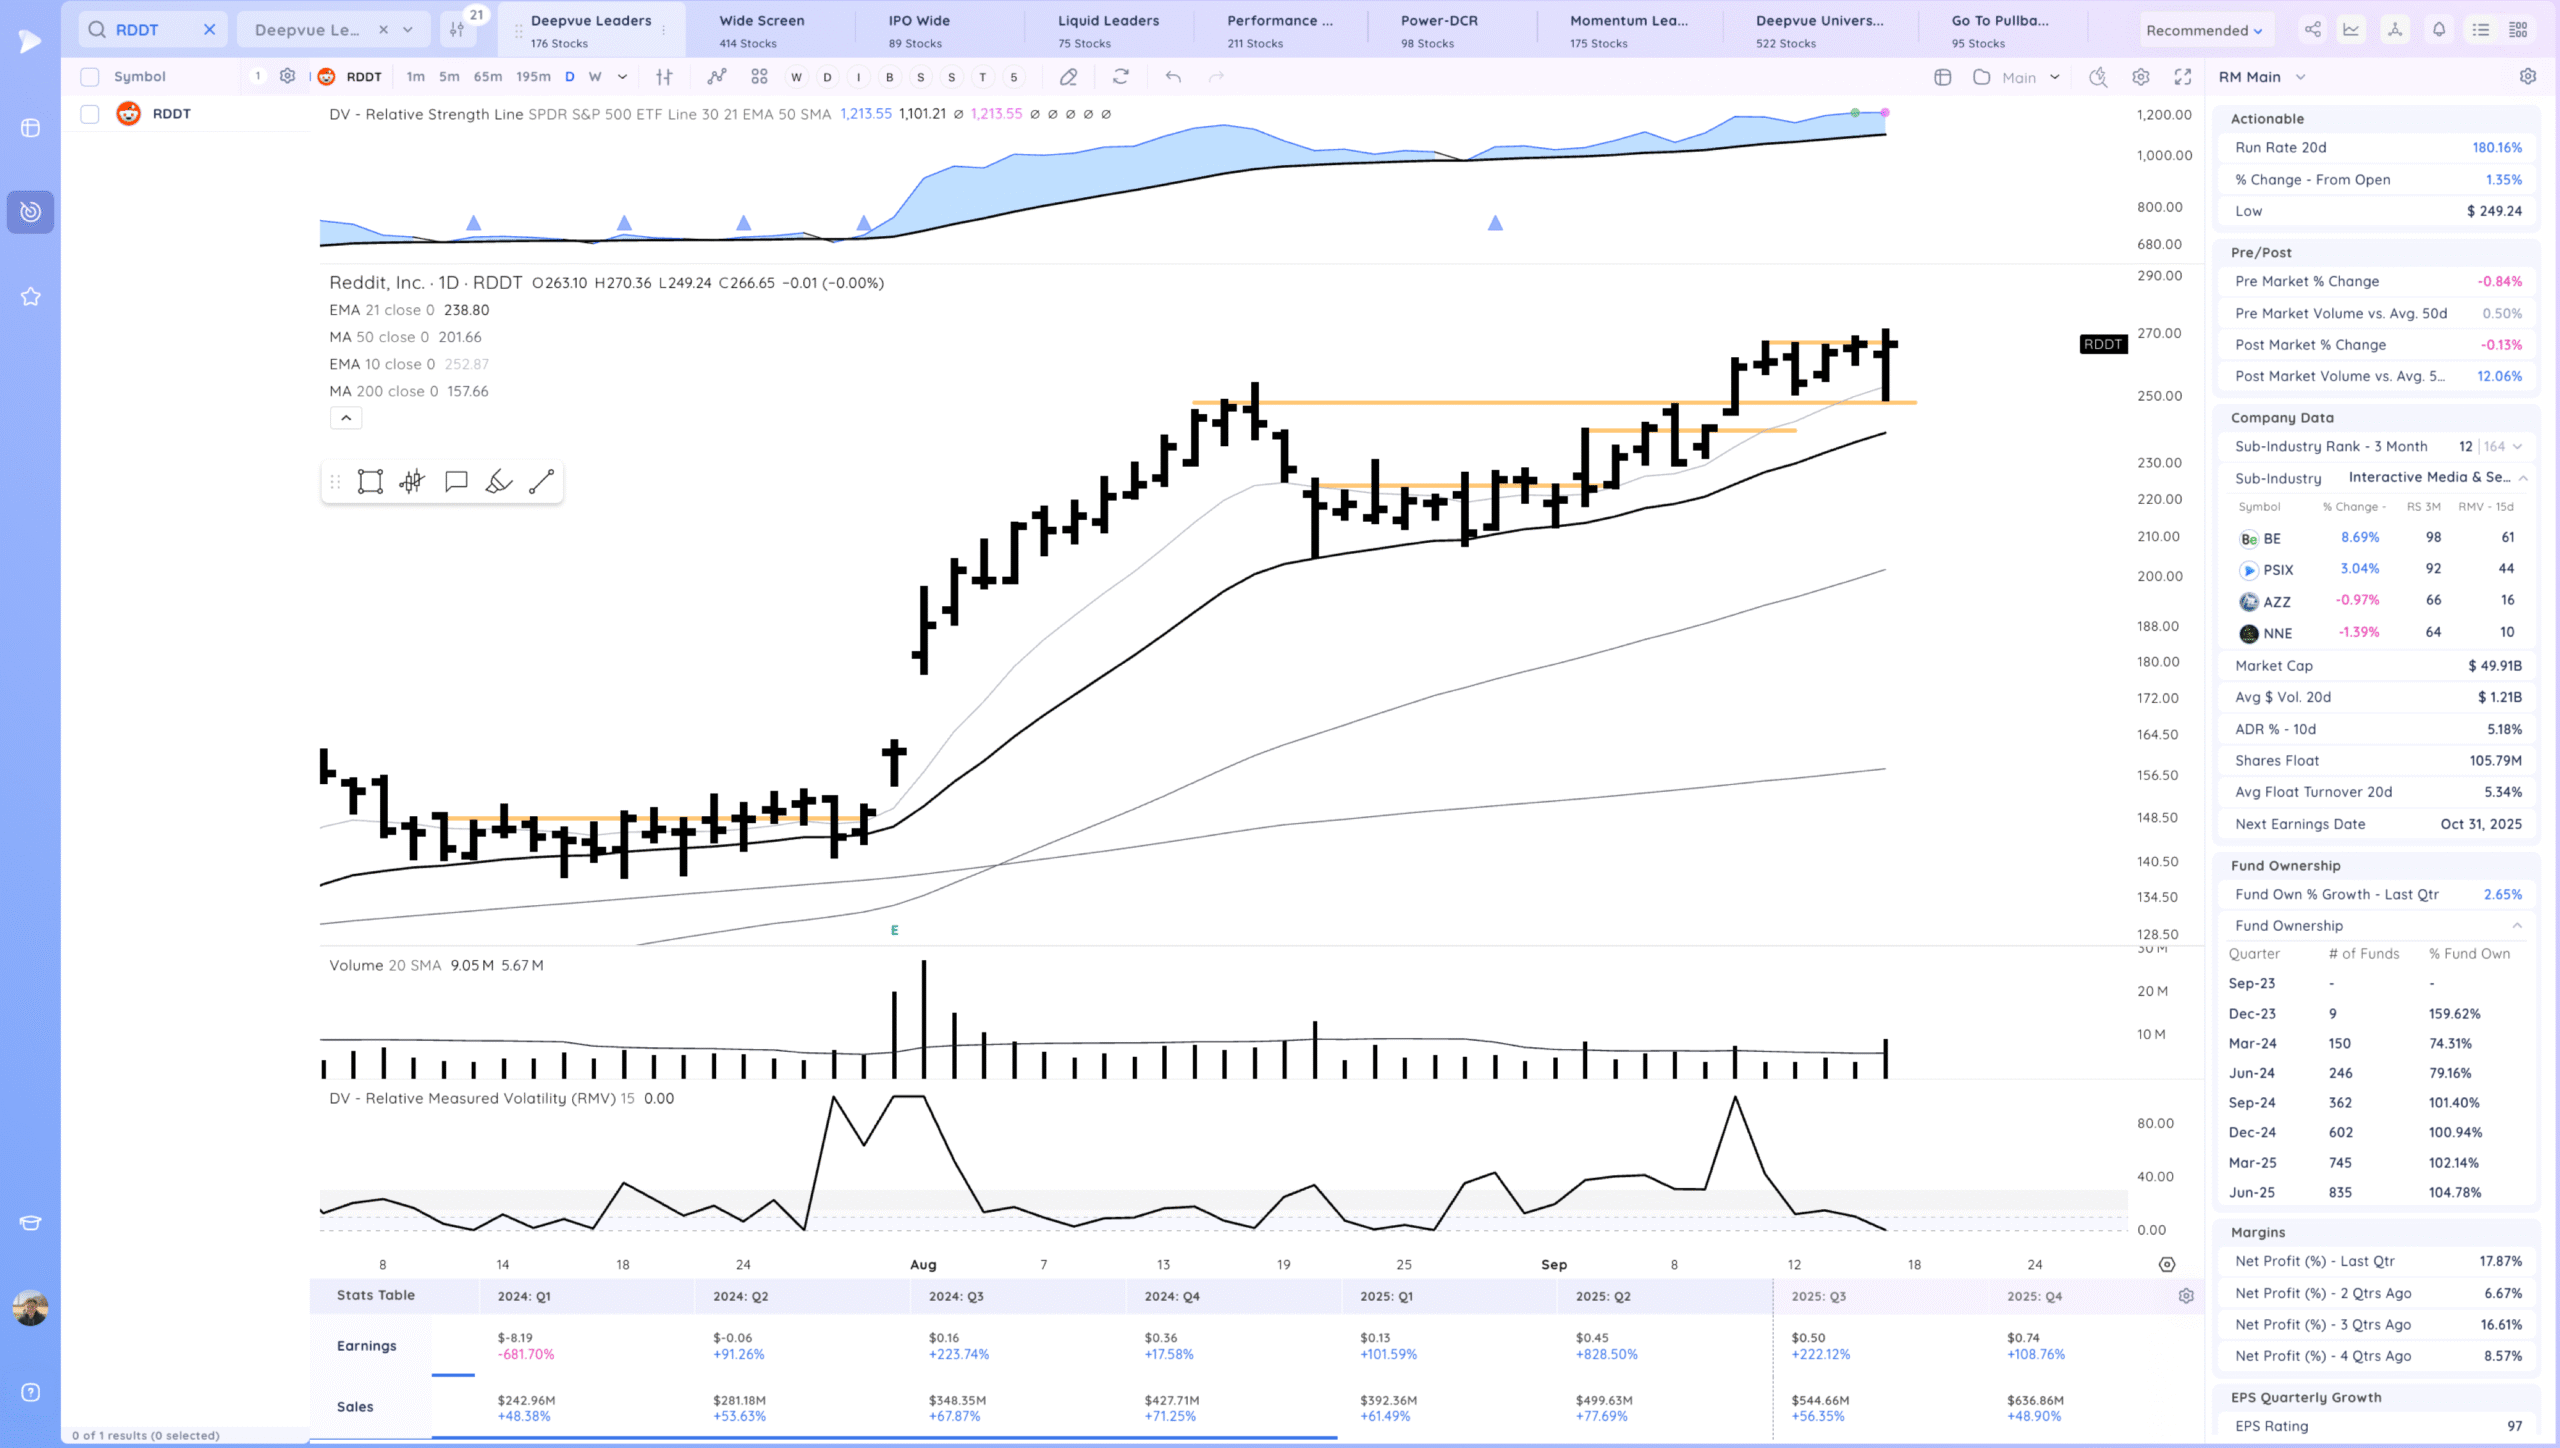Toggle the 5 marker circle button
This screenshot has height=1448, width=2560.
click(1014, 77)
